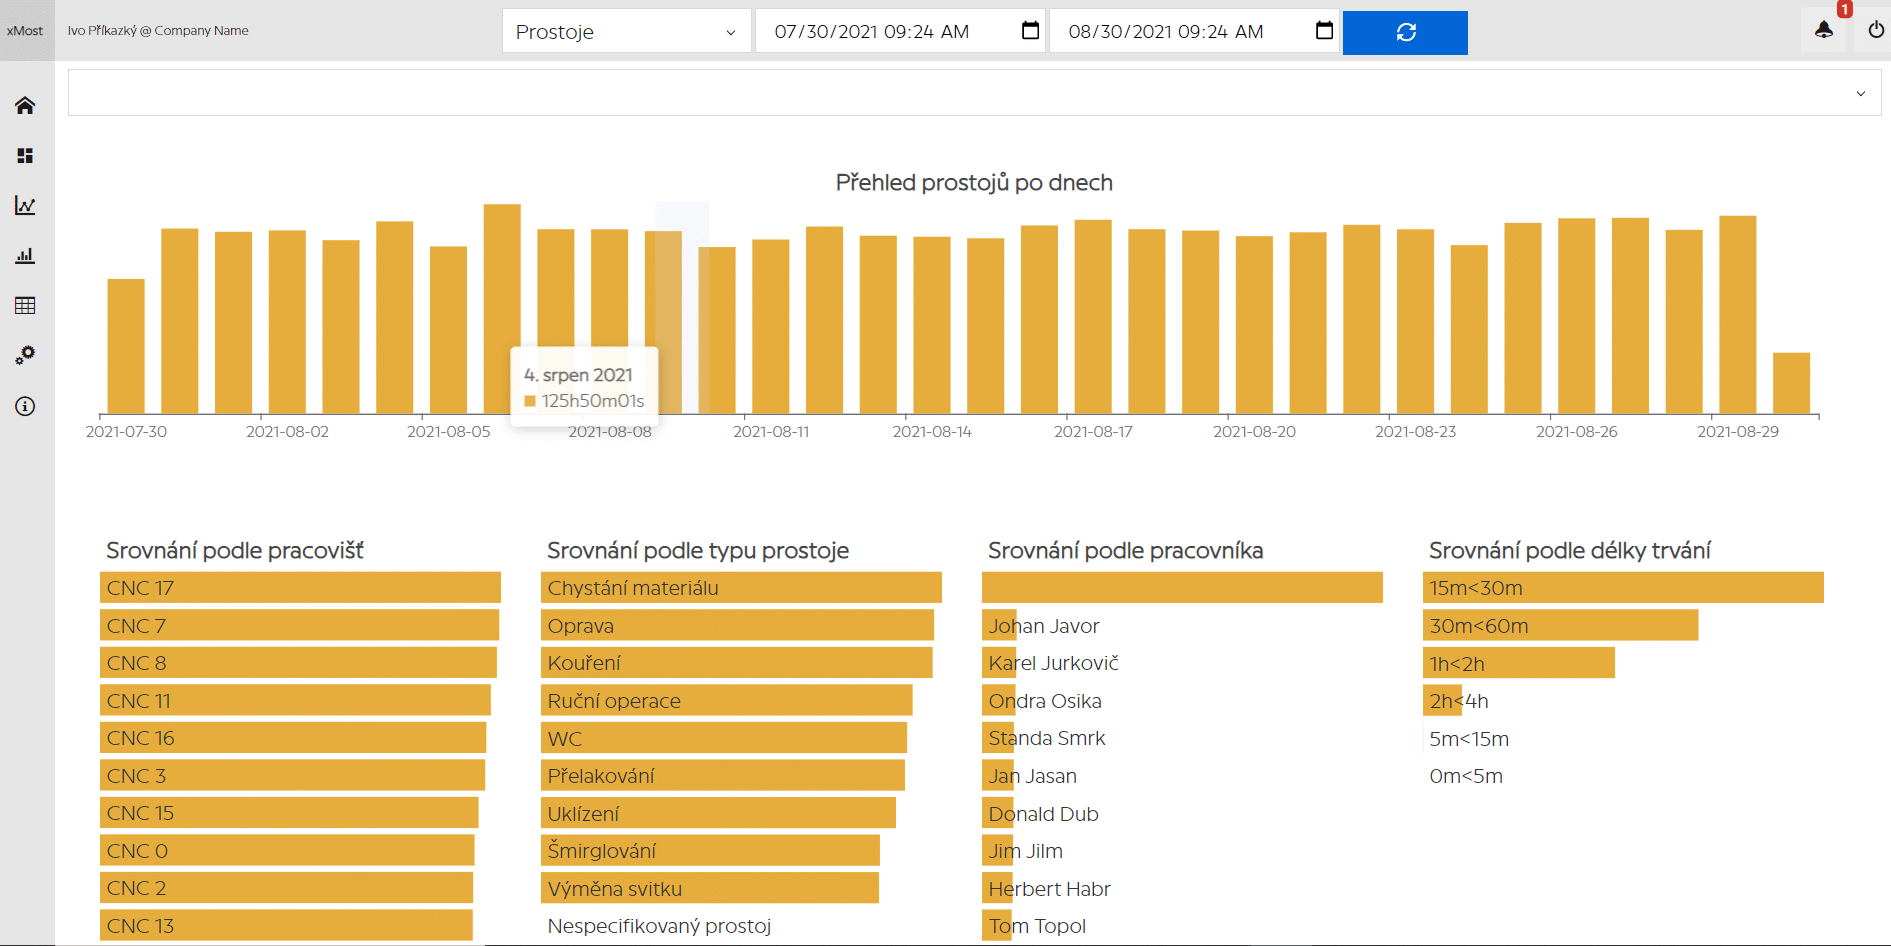Select worker Jan Jasan

coord(1032,776)
